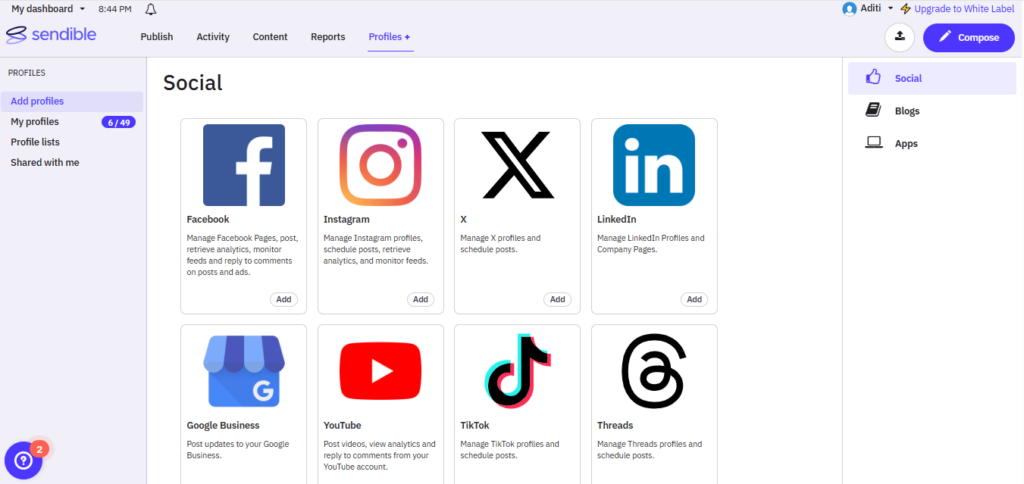Viewport: 1024px width, 484px height.
Task: Click the Google Business store icon
Action: tap(244, 371)
